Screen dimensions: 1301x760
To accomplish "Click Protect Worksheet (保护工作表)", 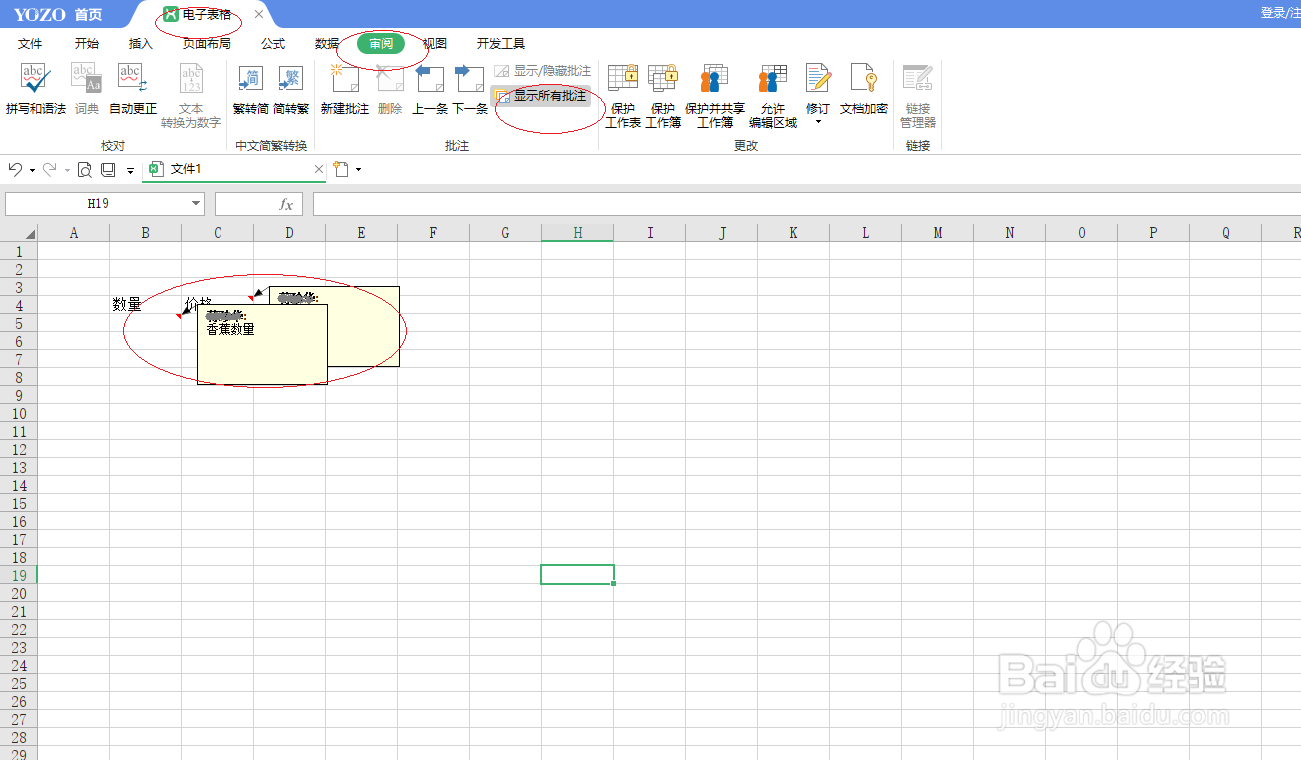I will click(x=623, y=96).
